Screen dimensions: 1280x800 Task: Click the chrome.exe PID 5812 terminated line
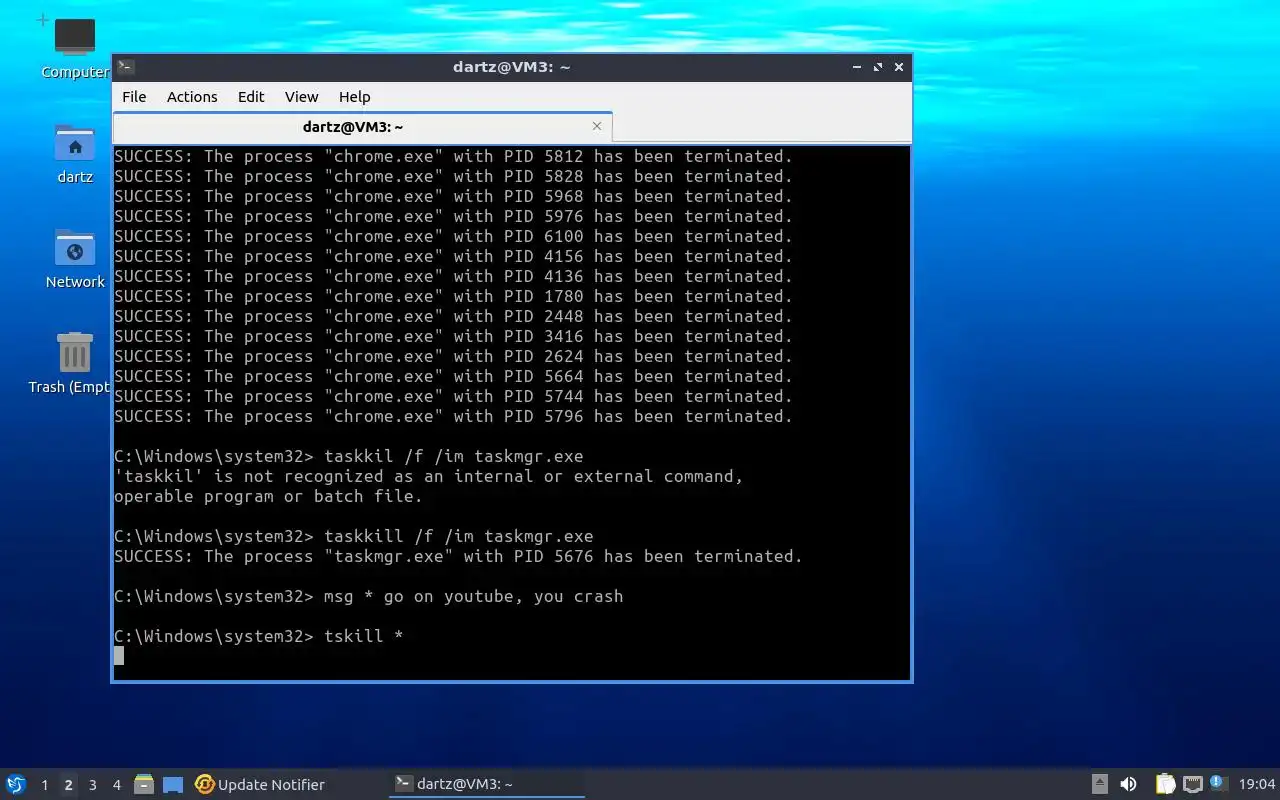tap(453, 156)
